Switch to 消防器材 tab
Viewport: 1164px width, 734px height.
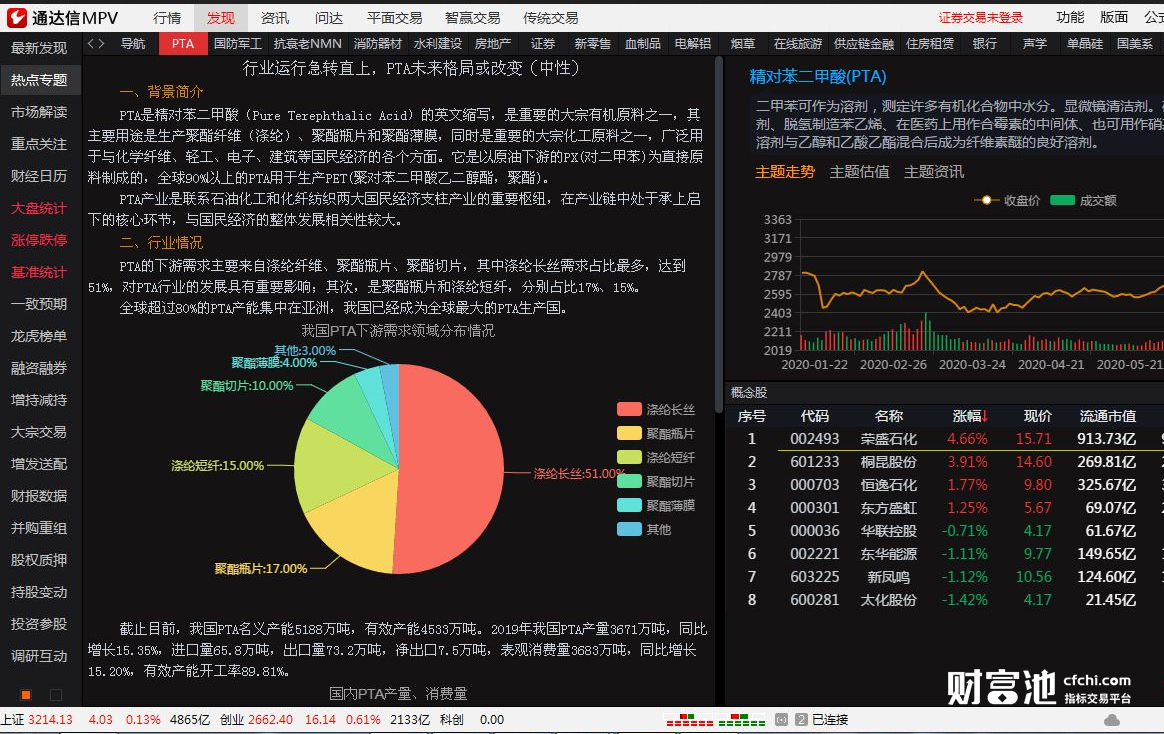tap(377, 44)
